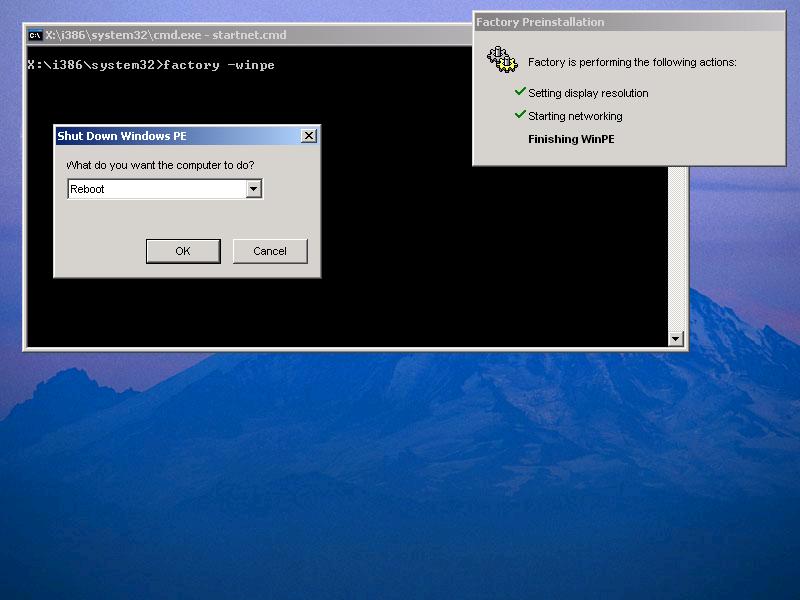Close the Shut Down Windows PE dialog
Screen dimensions: 800x600
point(309,136)
